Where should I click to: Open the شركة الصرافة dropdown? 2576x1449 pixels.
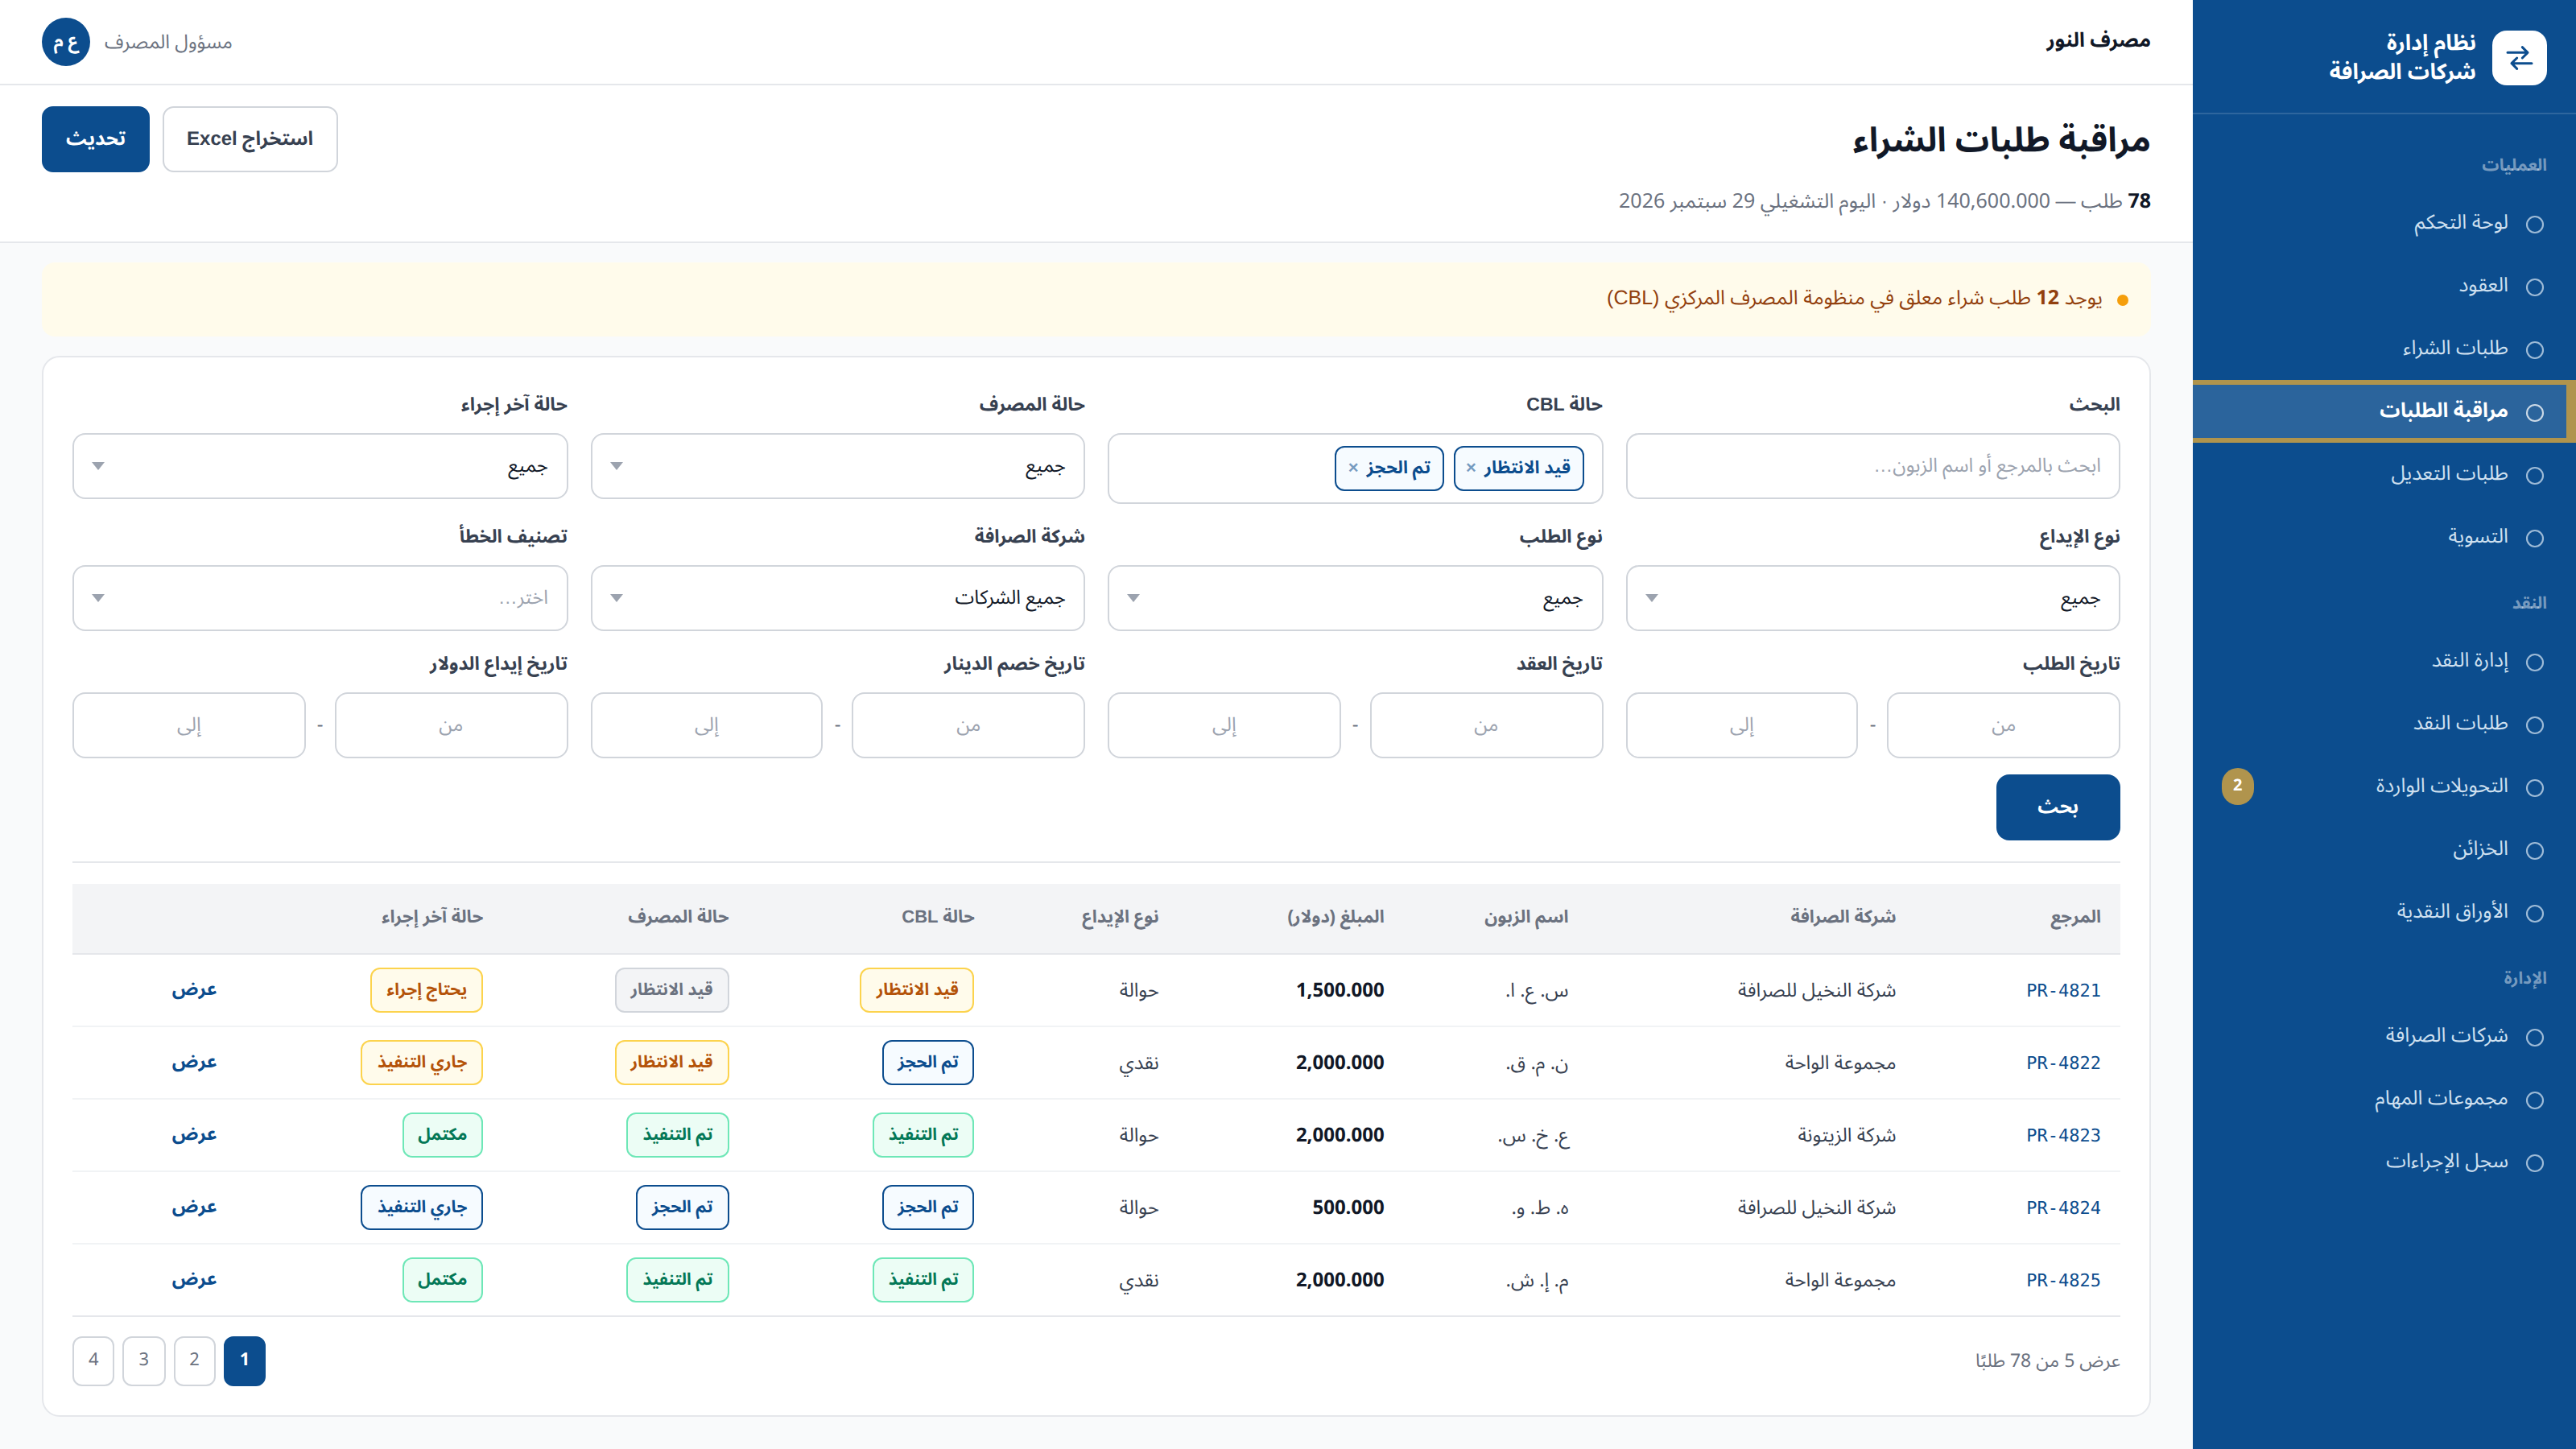[x=837, y=598]
